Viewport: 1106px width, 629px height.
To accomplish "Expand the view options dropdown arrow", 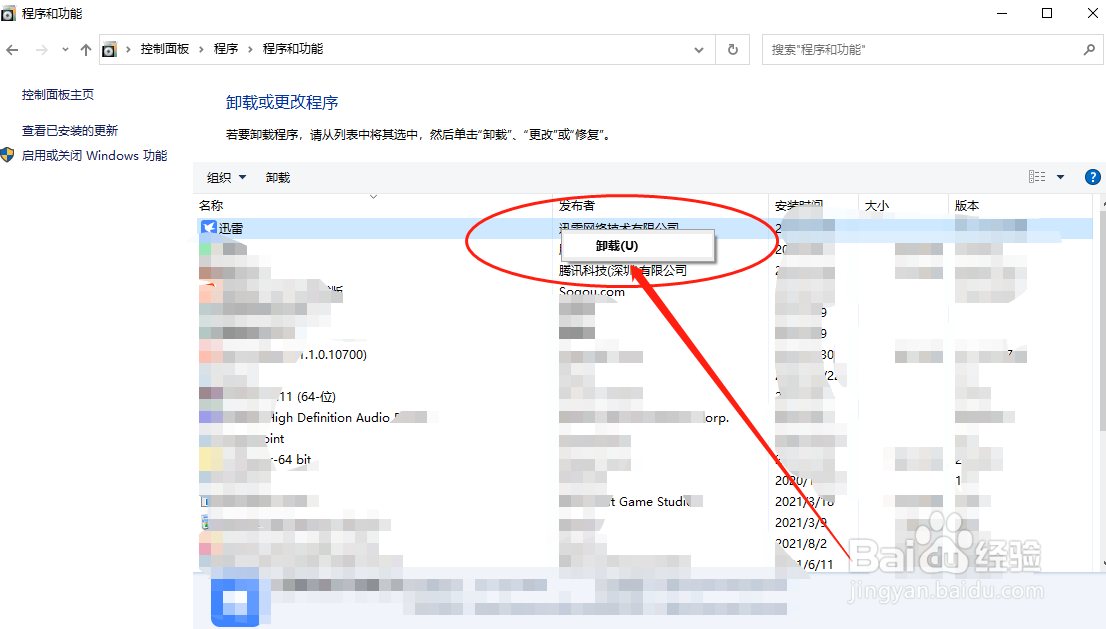I will 1060,177.
